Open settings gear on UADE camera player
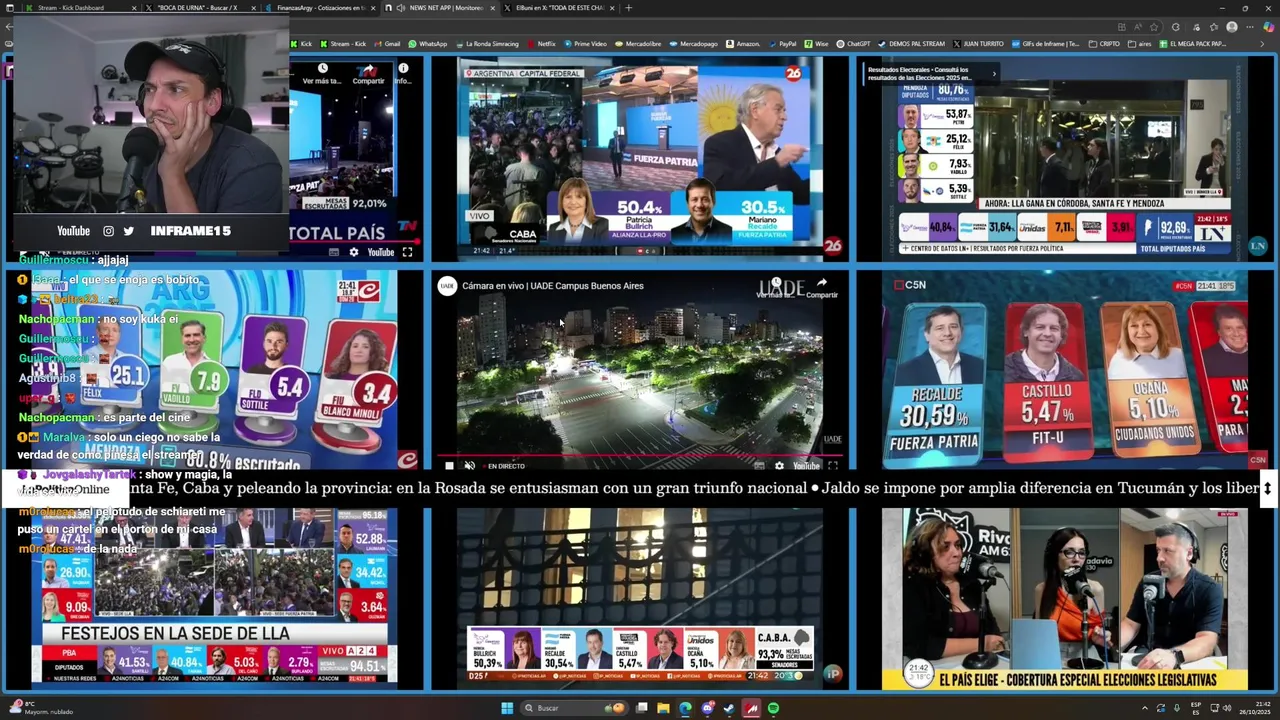Image resolution: width=1280 pixels, height=720 pixels. pos(779,466)
